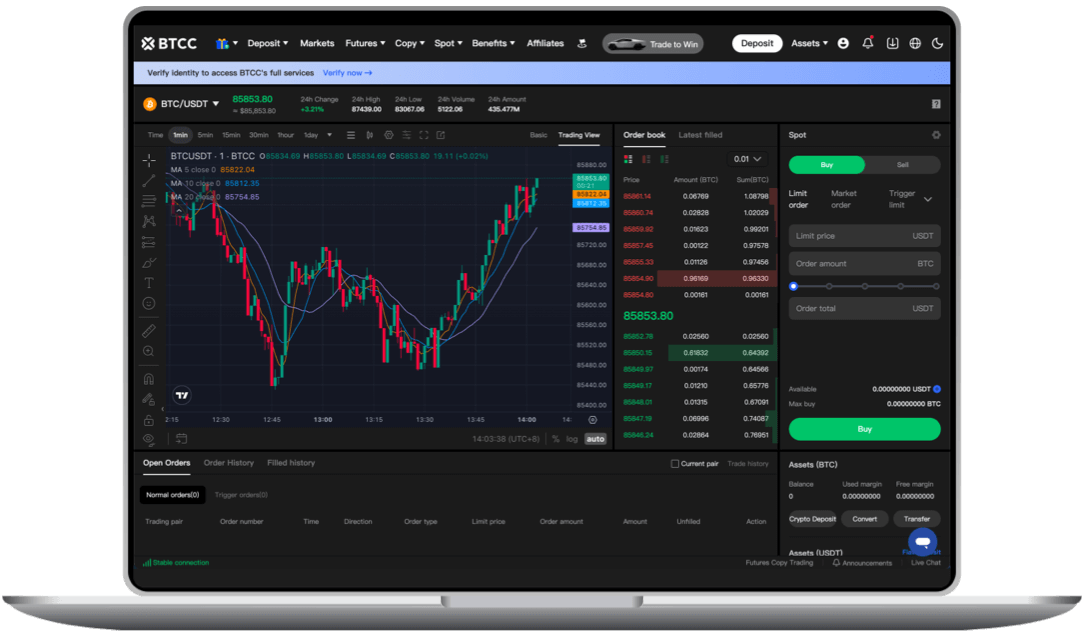Toggle log scale on chart
1084x640 pixels.
pos(572,439)
